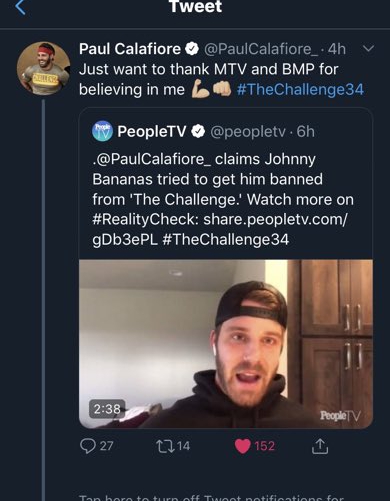Open the #TheChallenge34 hashtag in blue
The image size is (390, 501).
[300, 89]
